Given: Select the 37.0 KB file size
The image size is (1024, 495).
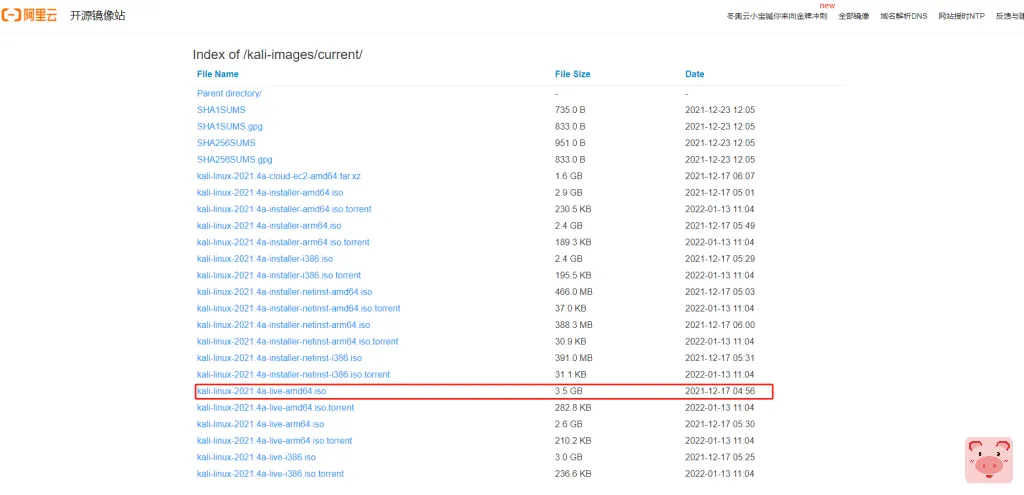Looking at the screenshot, I should [x=571, y=308].
